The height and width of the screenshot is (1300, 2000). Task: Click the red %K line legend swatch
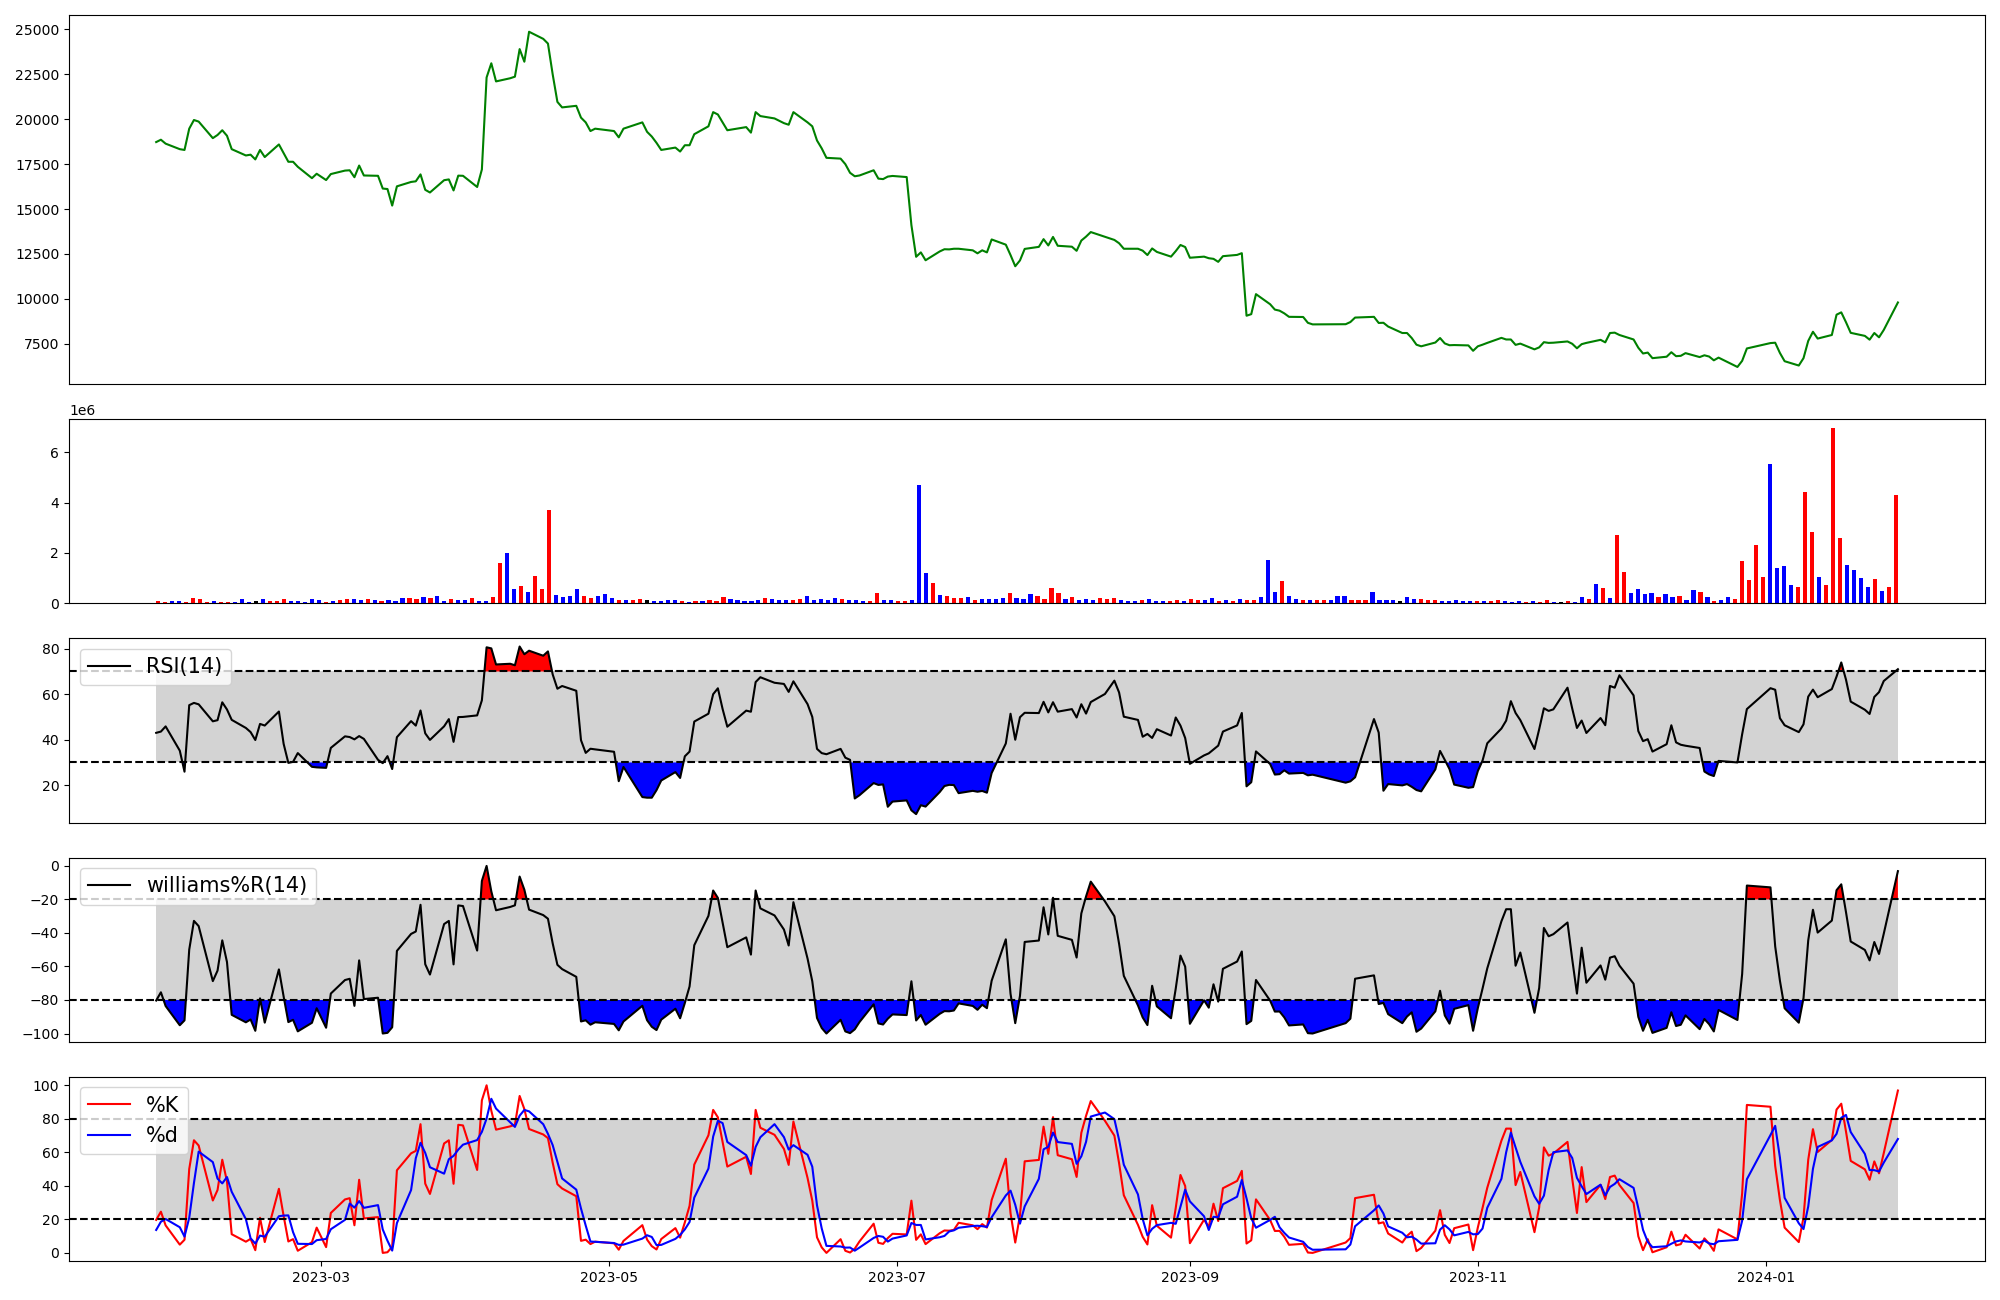pyautogui.click(x=109, y=1104)
